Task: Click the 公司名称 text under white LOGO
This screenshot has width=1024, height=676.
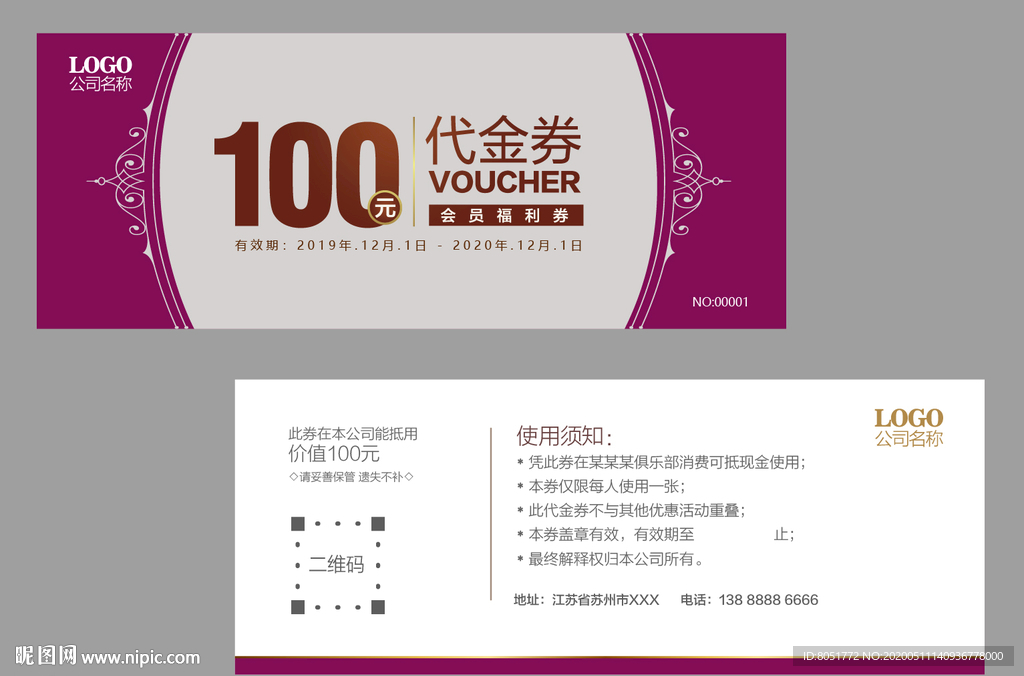Action: [x=101, y=84]
